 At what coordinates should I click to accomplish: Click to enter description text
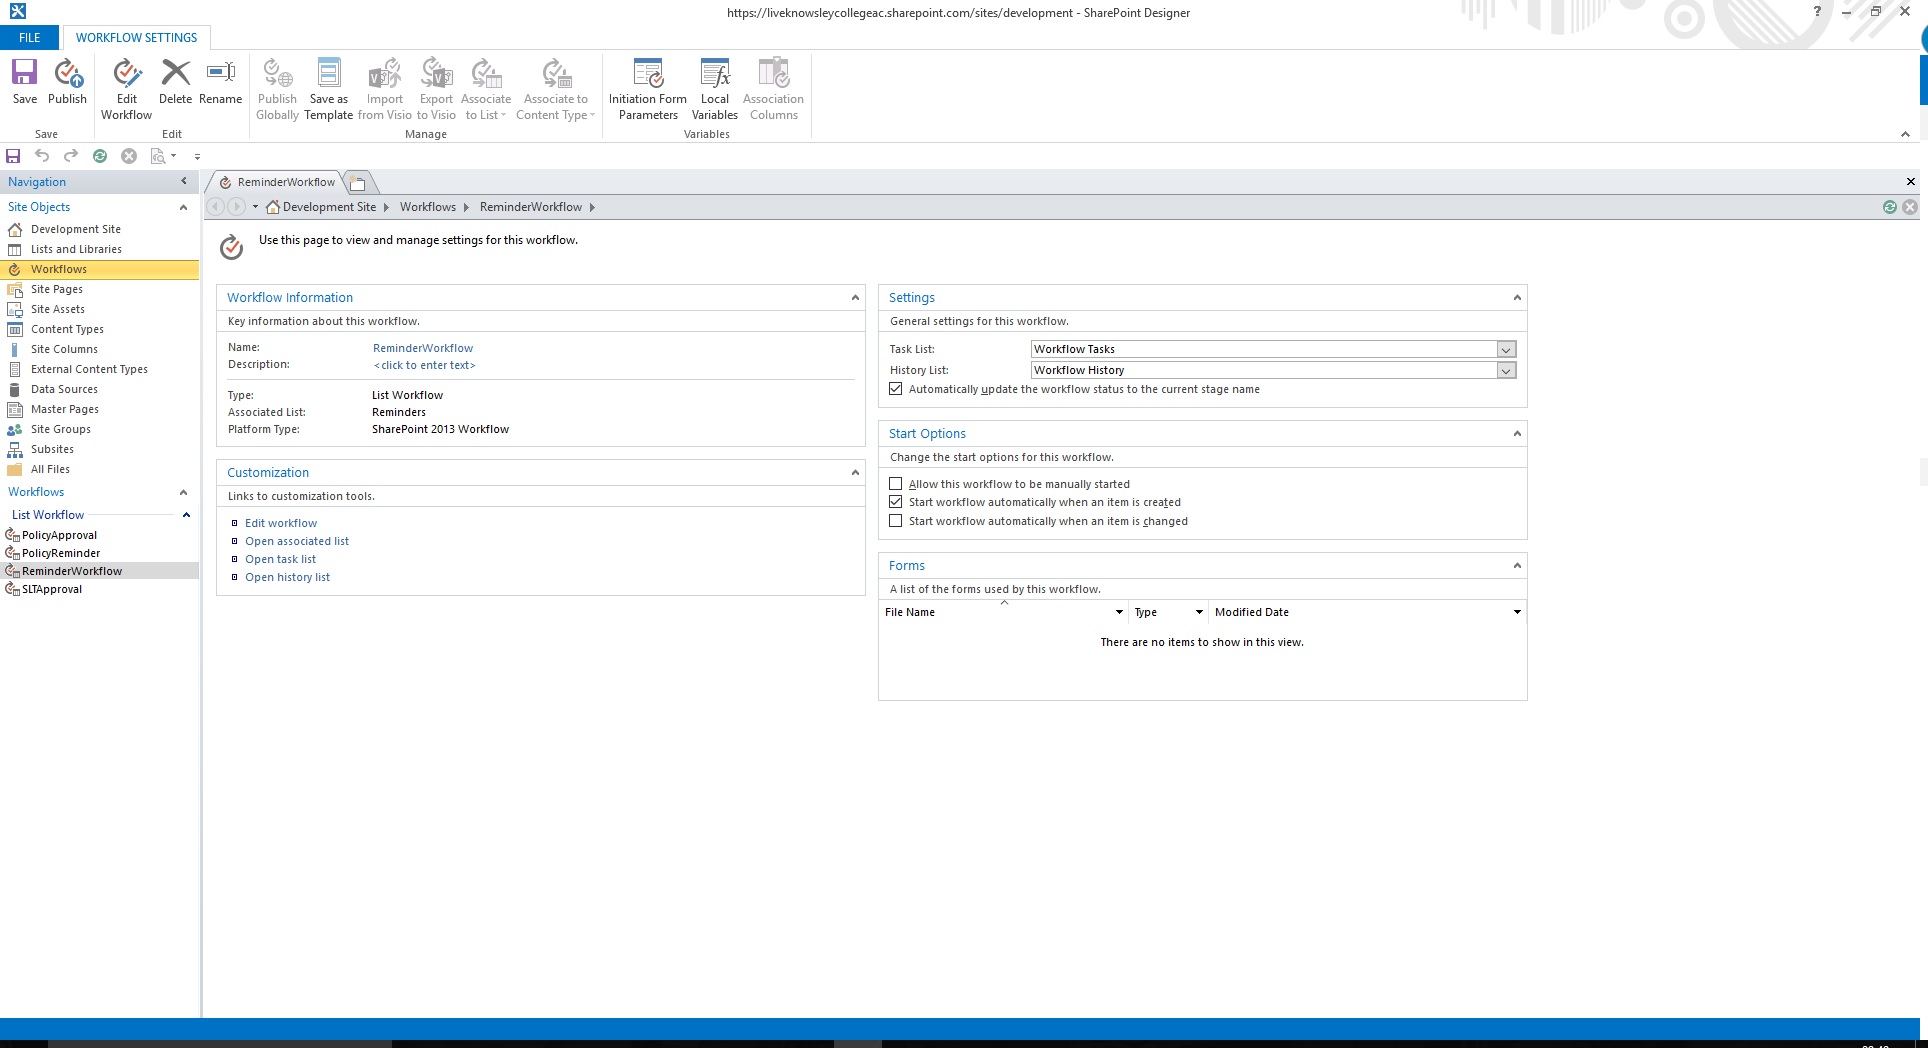click(x=425, y=365)
